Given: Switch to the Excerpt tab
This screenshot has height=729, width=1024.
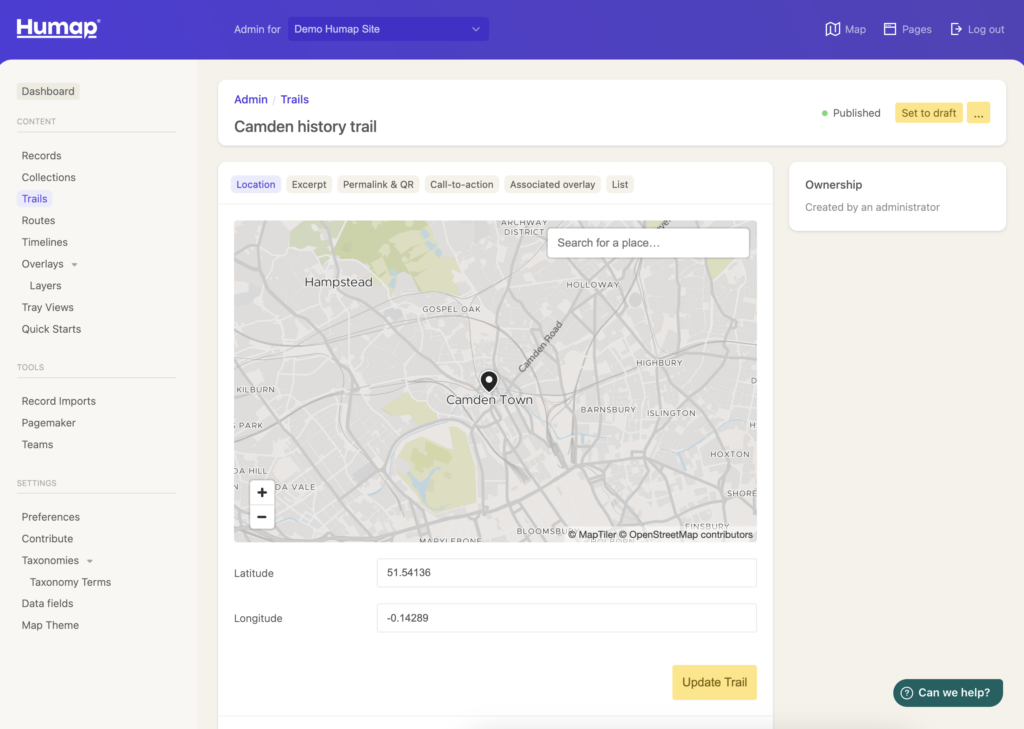Looking at the screenshot, I should point(309,184).
